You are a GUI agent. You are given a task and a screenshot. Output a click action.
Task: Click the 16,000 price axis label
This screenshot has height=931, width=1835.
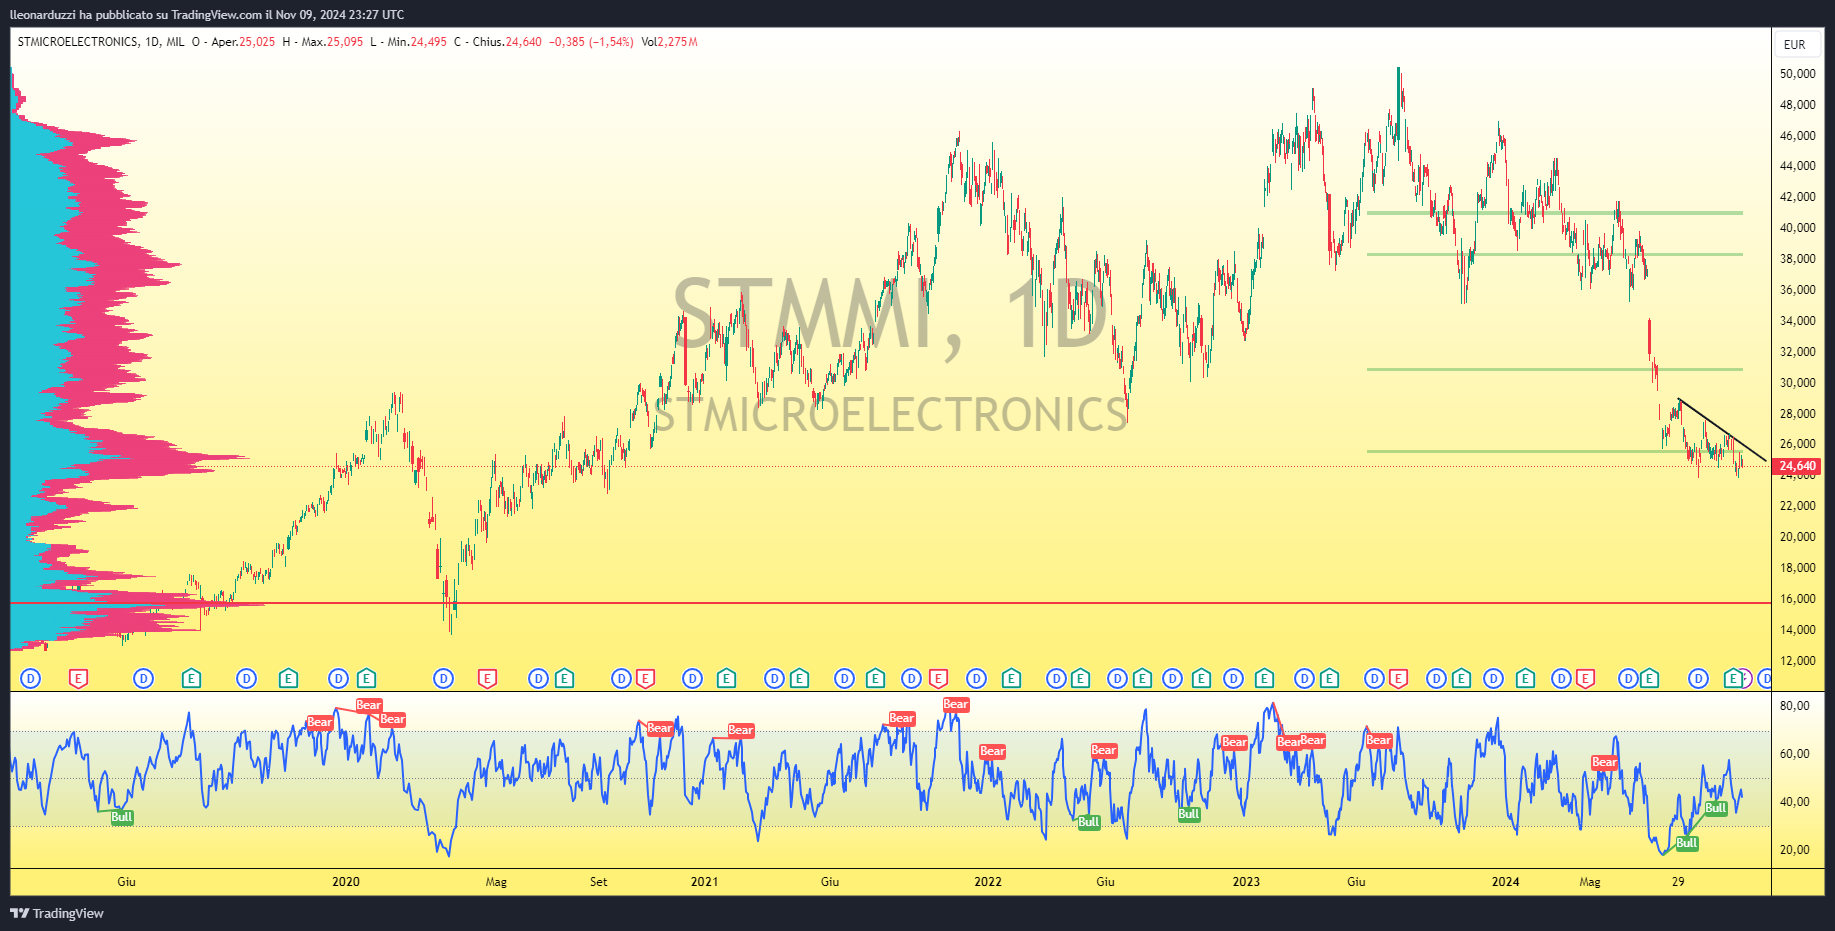(1797, 599)
